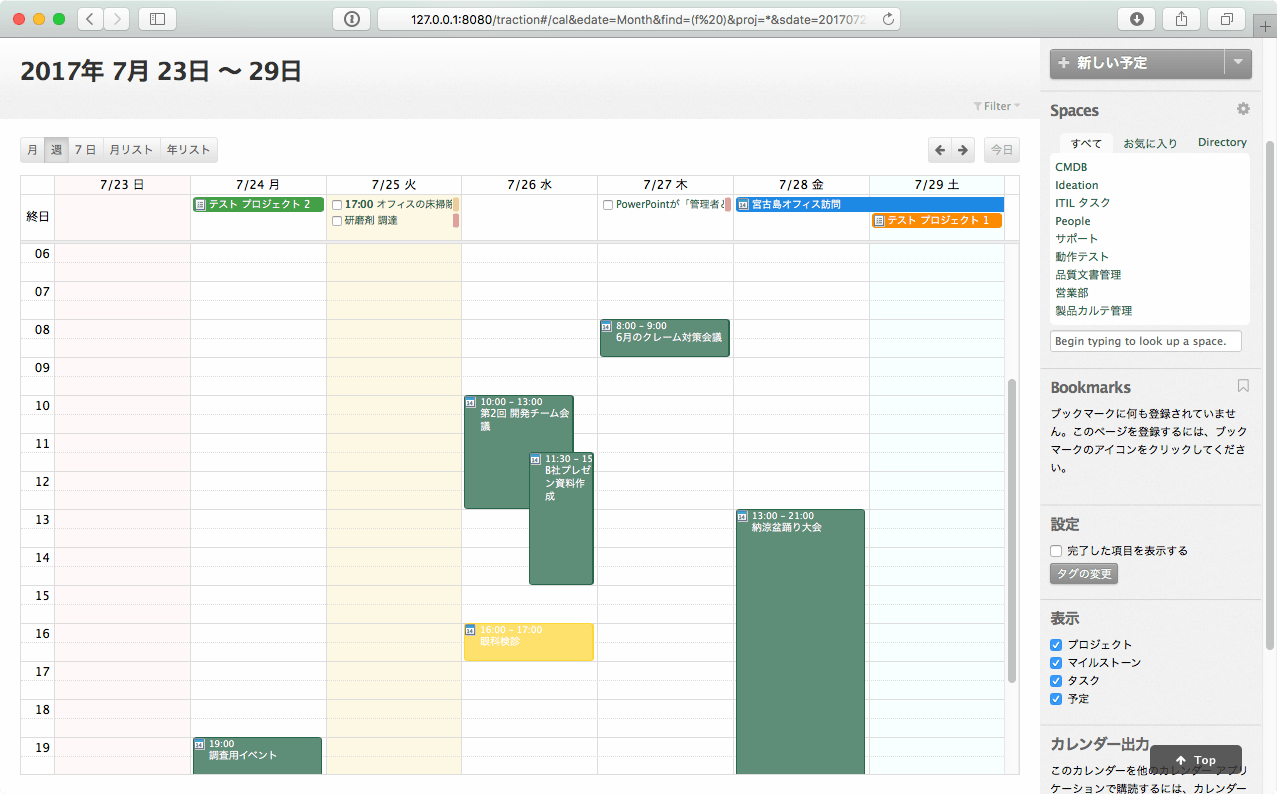Click the calendar grid vertical scrollbar
This screenshot has width=1277, height=794.
(1011, 530)
